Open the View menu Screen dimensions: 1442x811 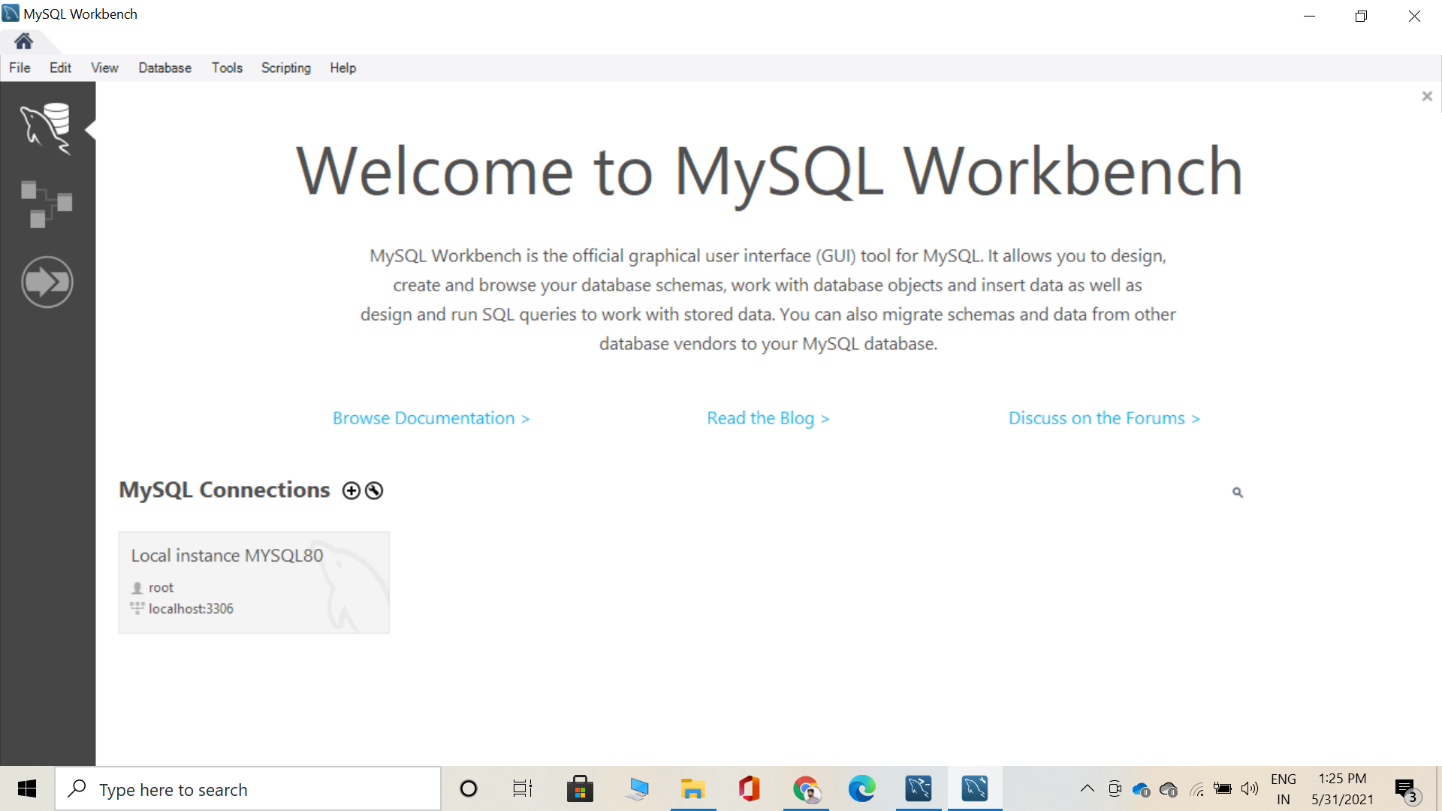105,68
